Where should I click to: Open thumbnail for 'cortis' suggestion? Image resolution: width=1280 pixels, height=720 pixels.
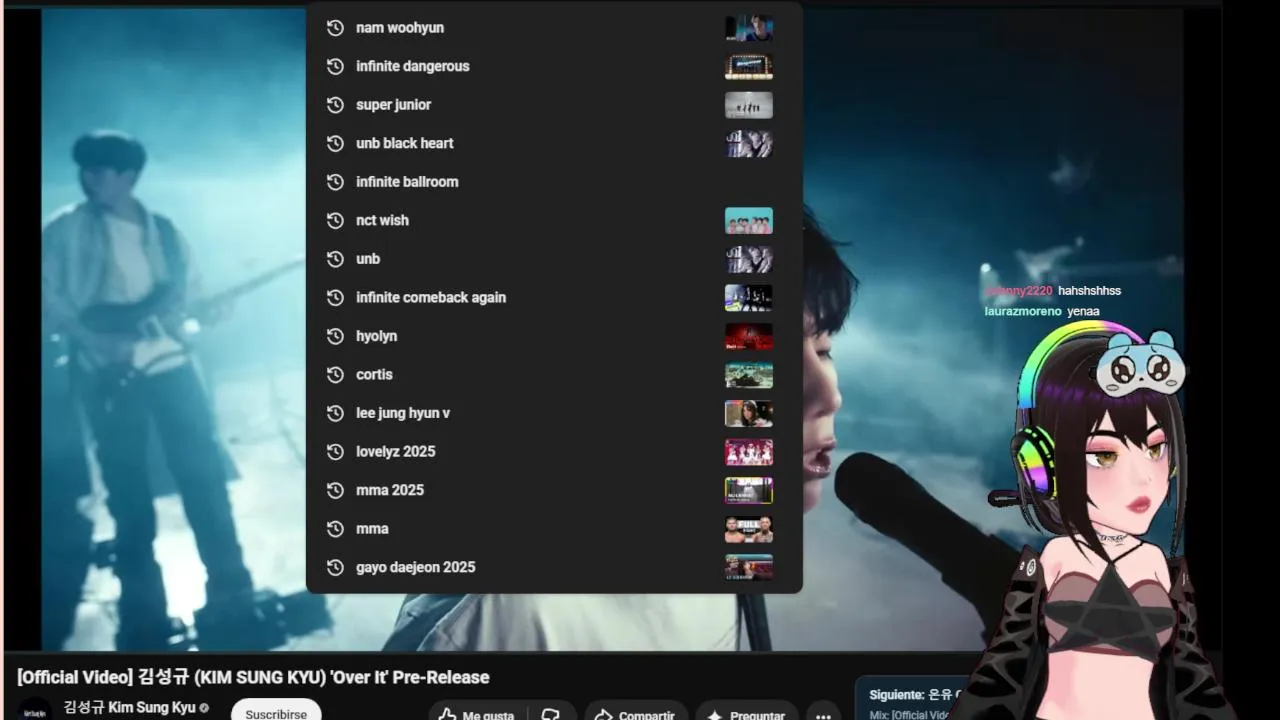749,374
